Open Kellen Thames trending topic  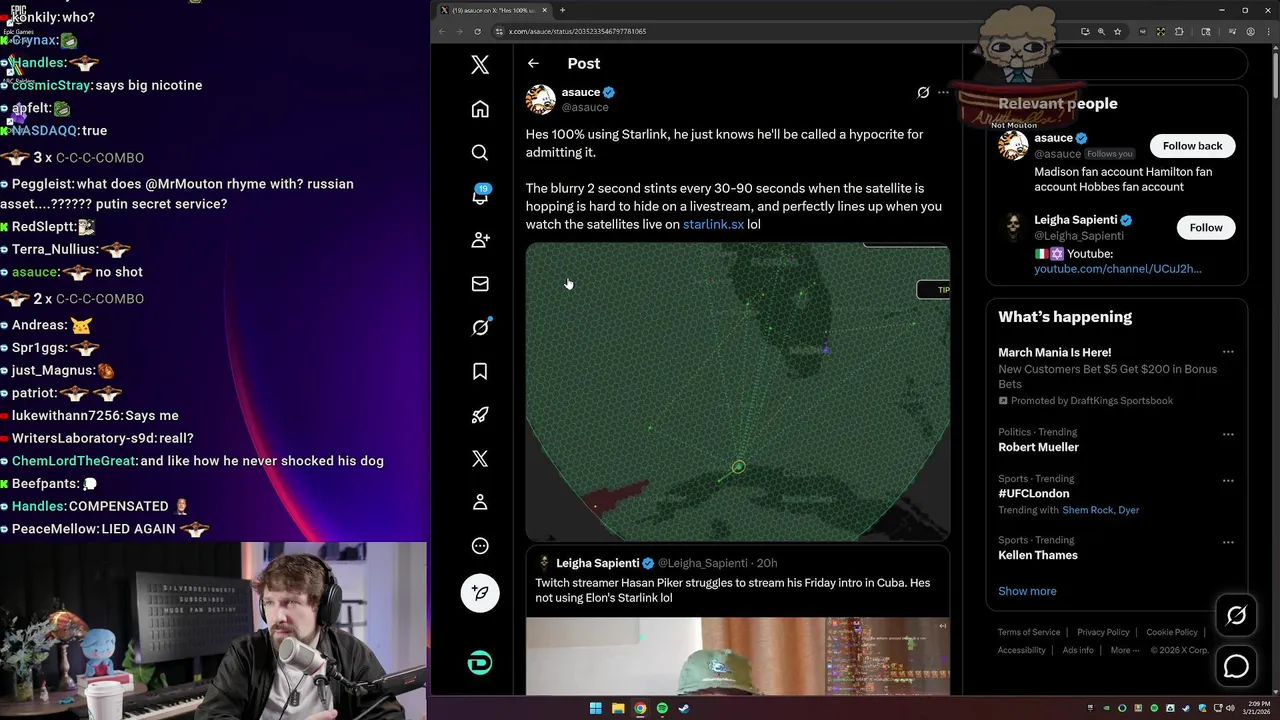pos(1038,555)
